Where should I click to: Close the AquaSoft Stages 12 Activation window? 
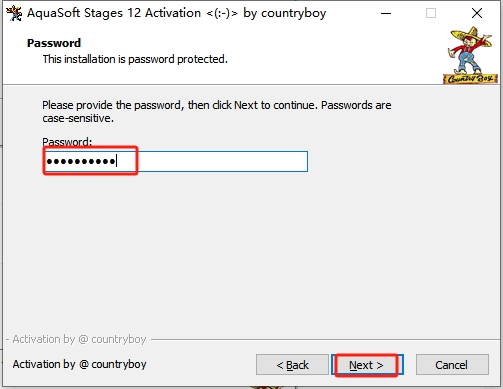pos(477,13)
